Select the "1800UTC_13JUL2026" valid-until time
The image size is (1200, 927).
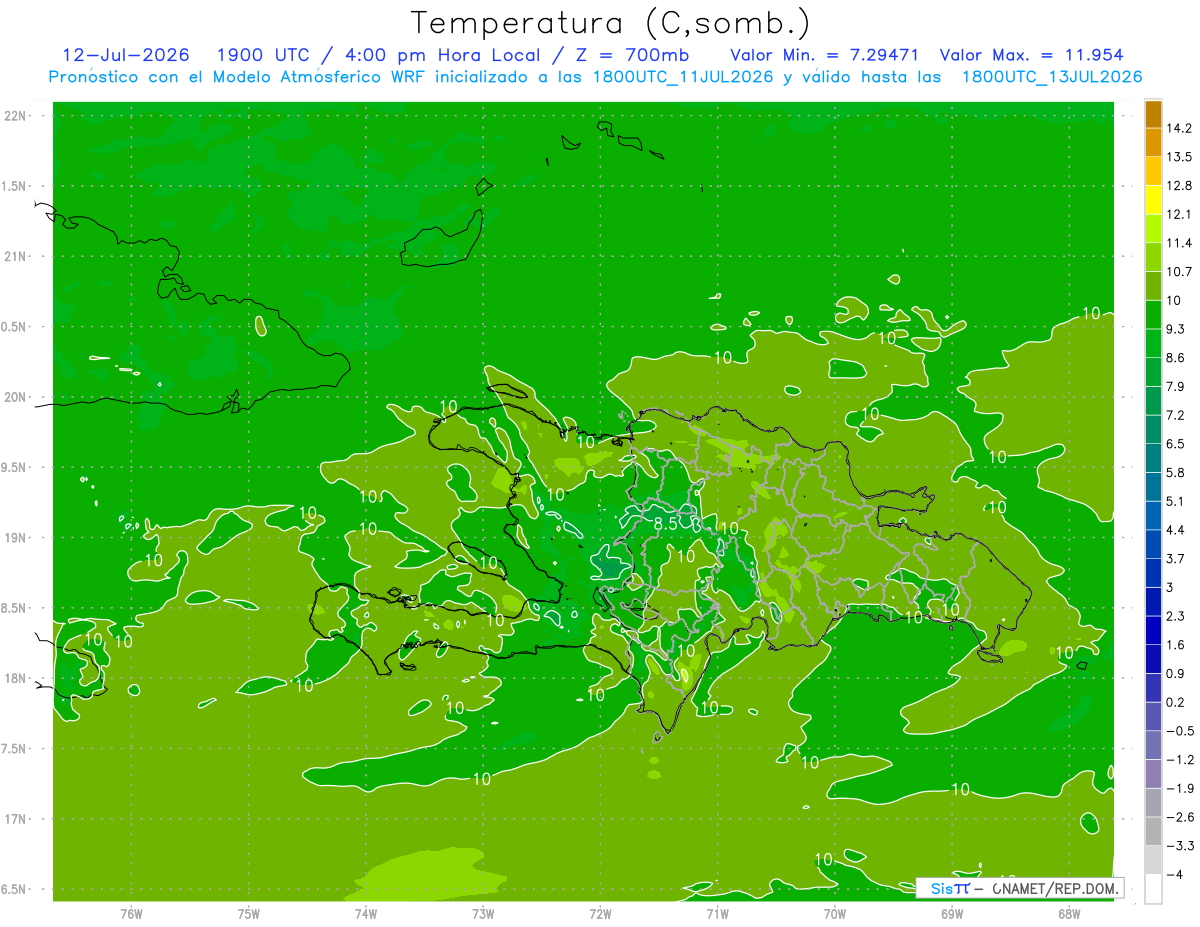[1051, 77]
